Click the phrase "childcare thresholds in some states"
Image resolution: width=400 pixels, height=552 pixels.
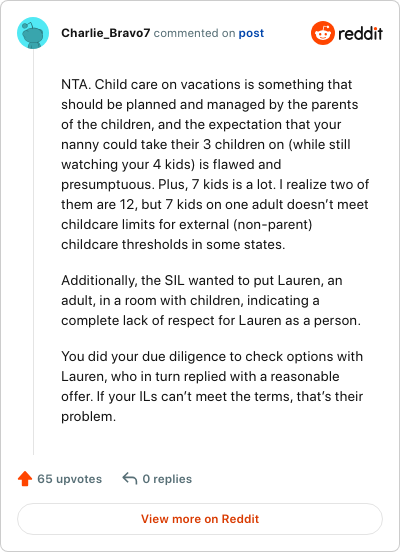pyautogui.click(x=173, y=244)
